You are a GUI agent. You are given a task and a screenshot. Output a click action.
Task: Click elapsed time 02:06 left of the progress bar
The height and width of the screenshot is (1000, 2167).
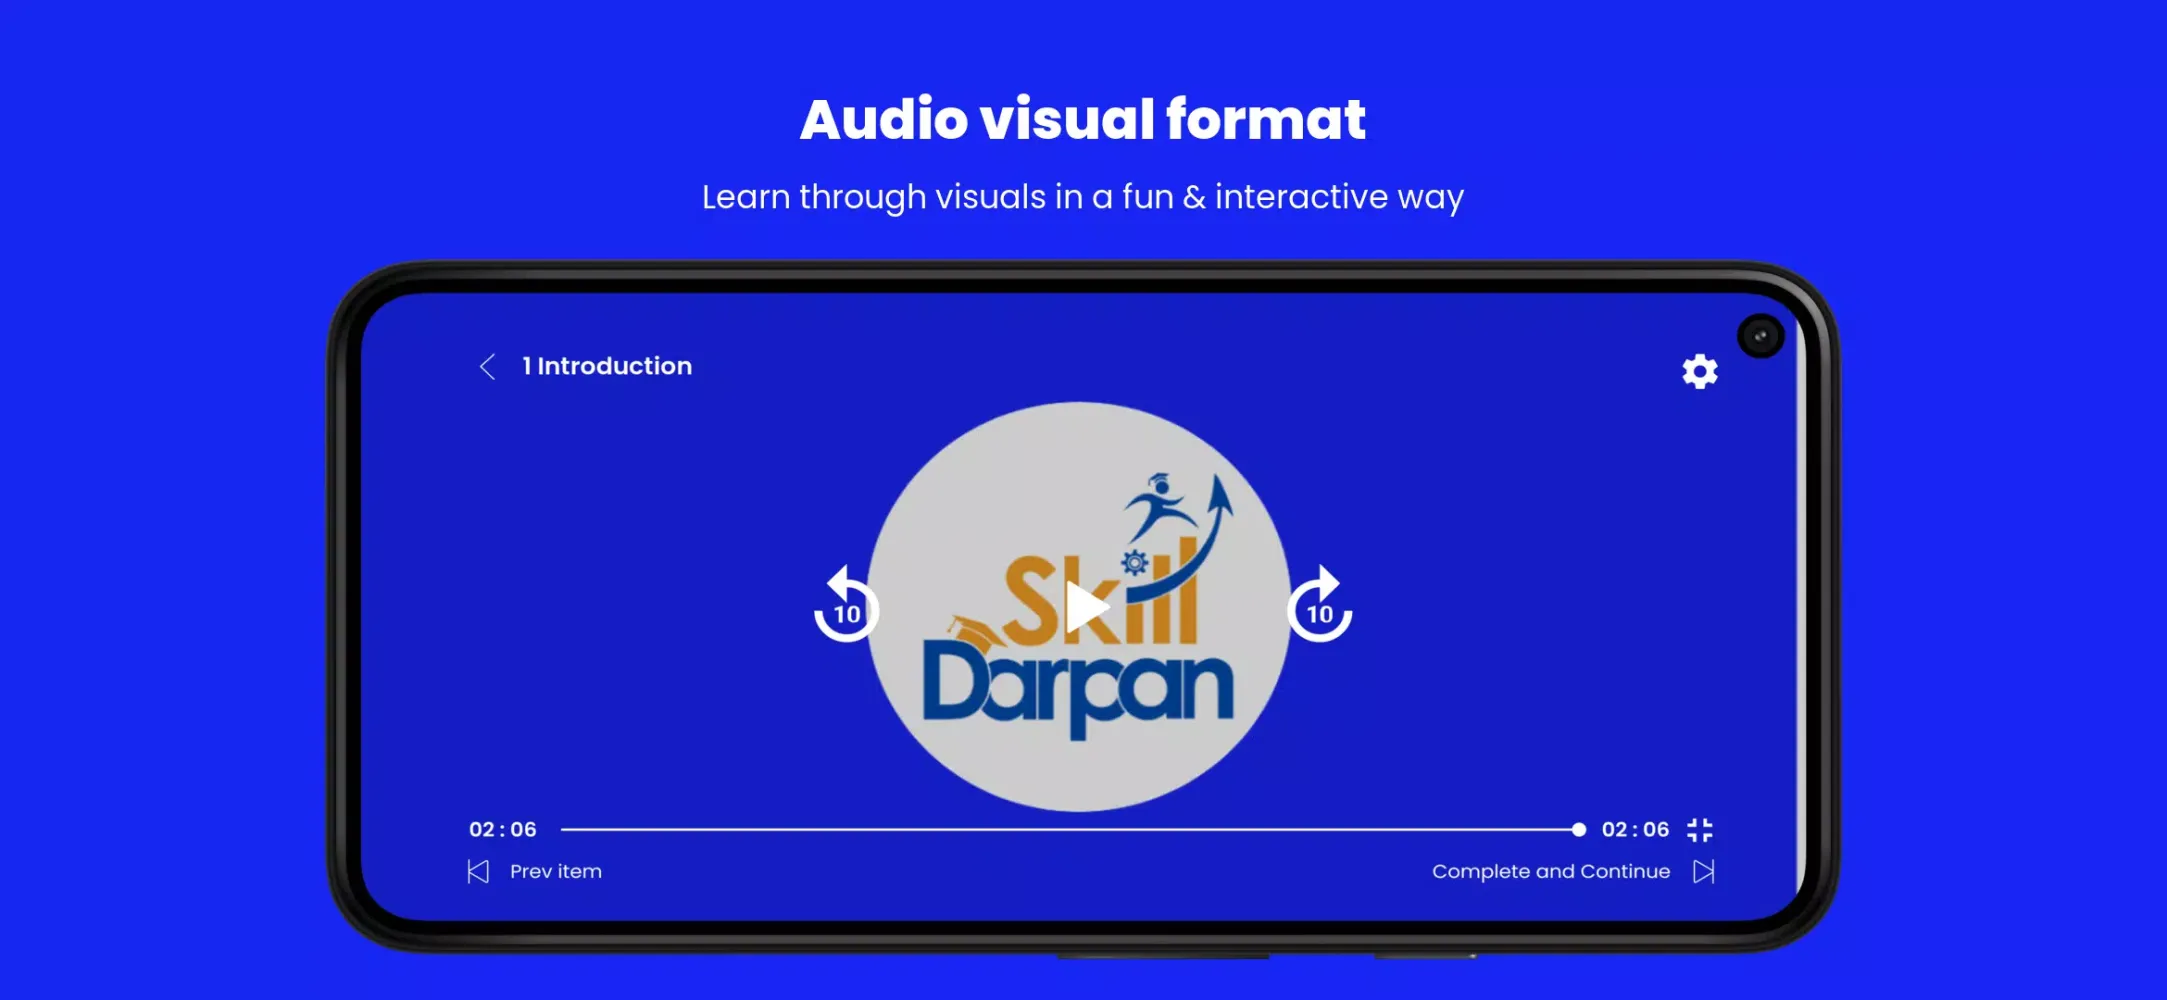coord(503,830)
